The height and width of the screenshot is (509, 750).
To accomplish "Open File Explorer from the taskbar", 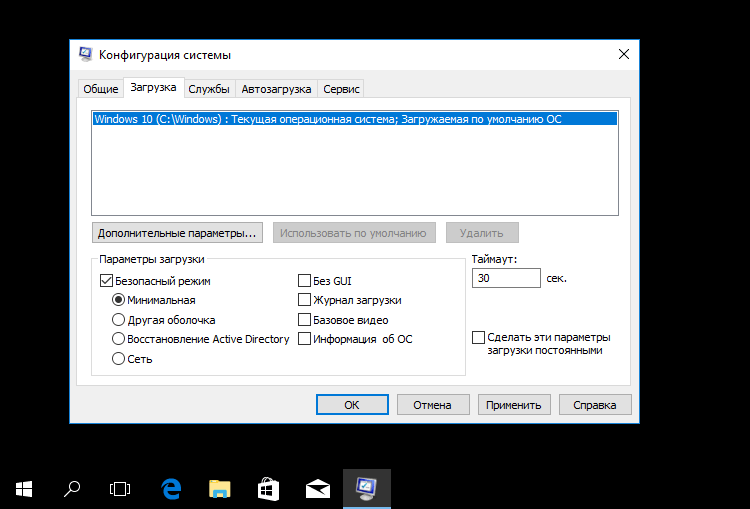I will click(219, 488).
